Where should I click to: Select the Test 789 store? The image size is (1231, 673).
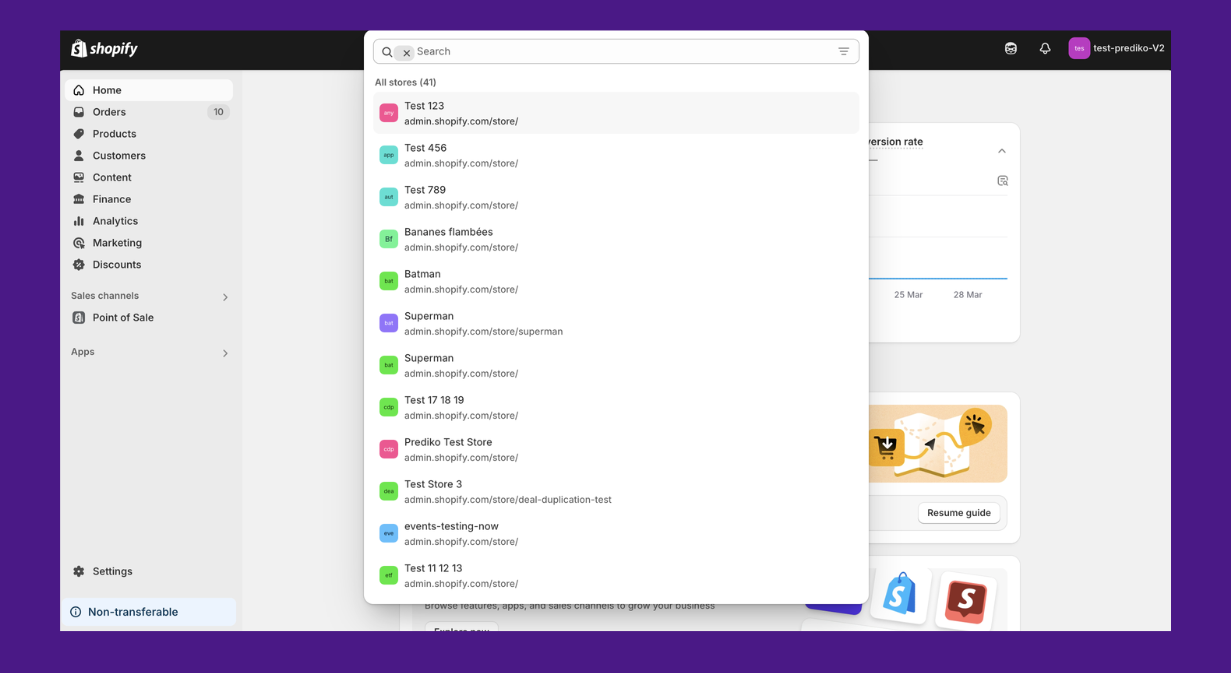[x=616, y=197]
